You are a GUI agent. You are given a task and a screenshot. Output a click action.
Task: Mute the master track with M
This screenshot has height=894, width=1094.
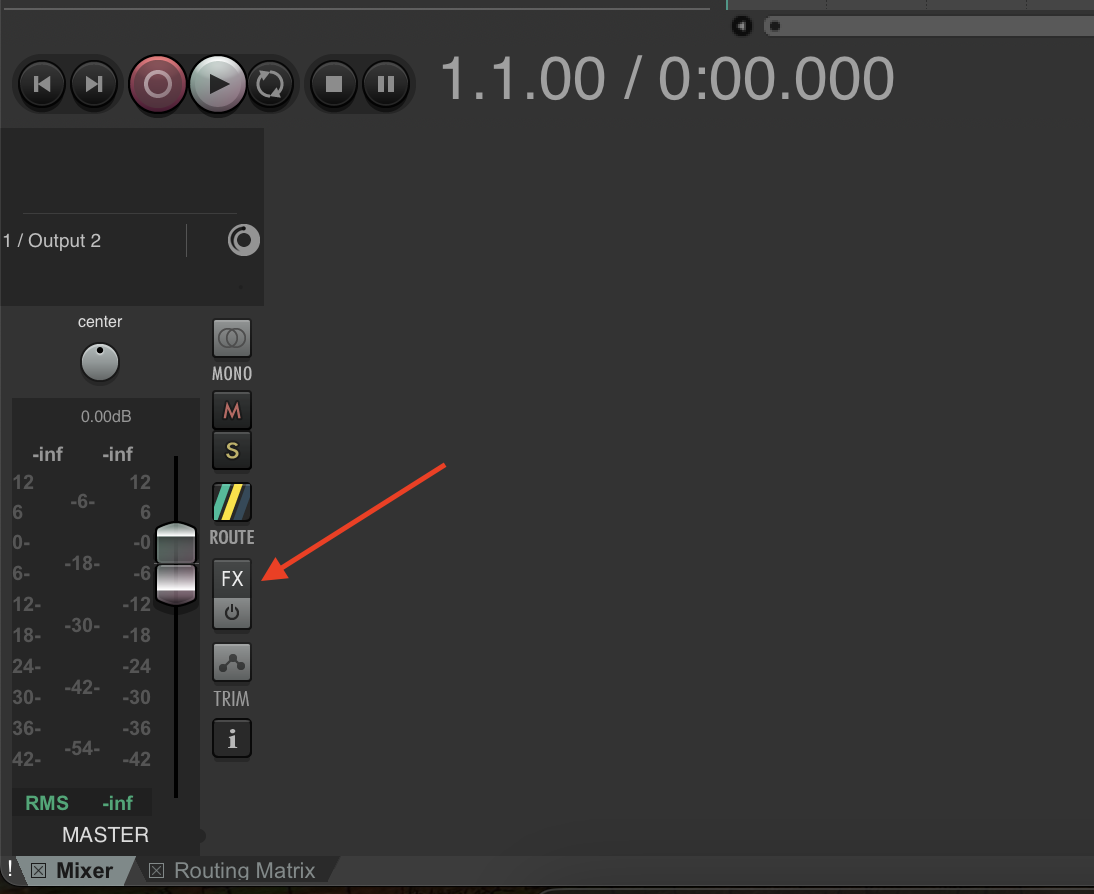tap(232, 410)
